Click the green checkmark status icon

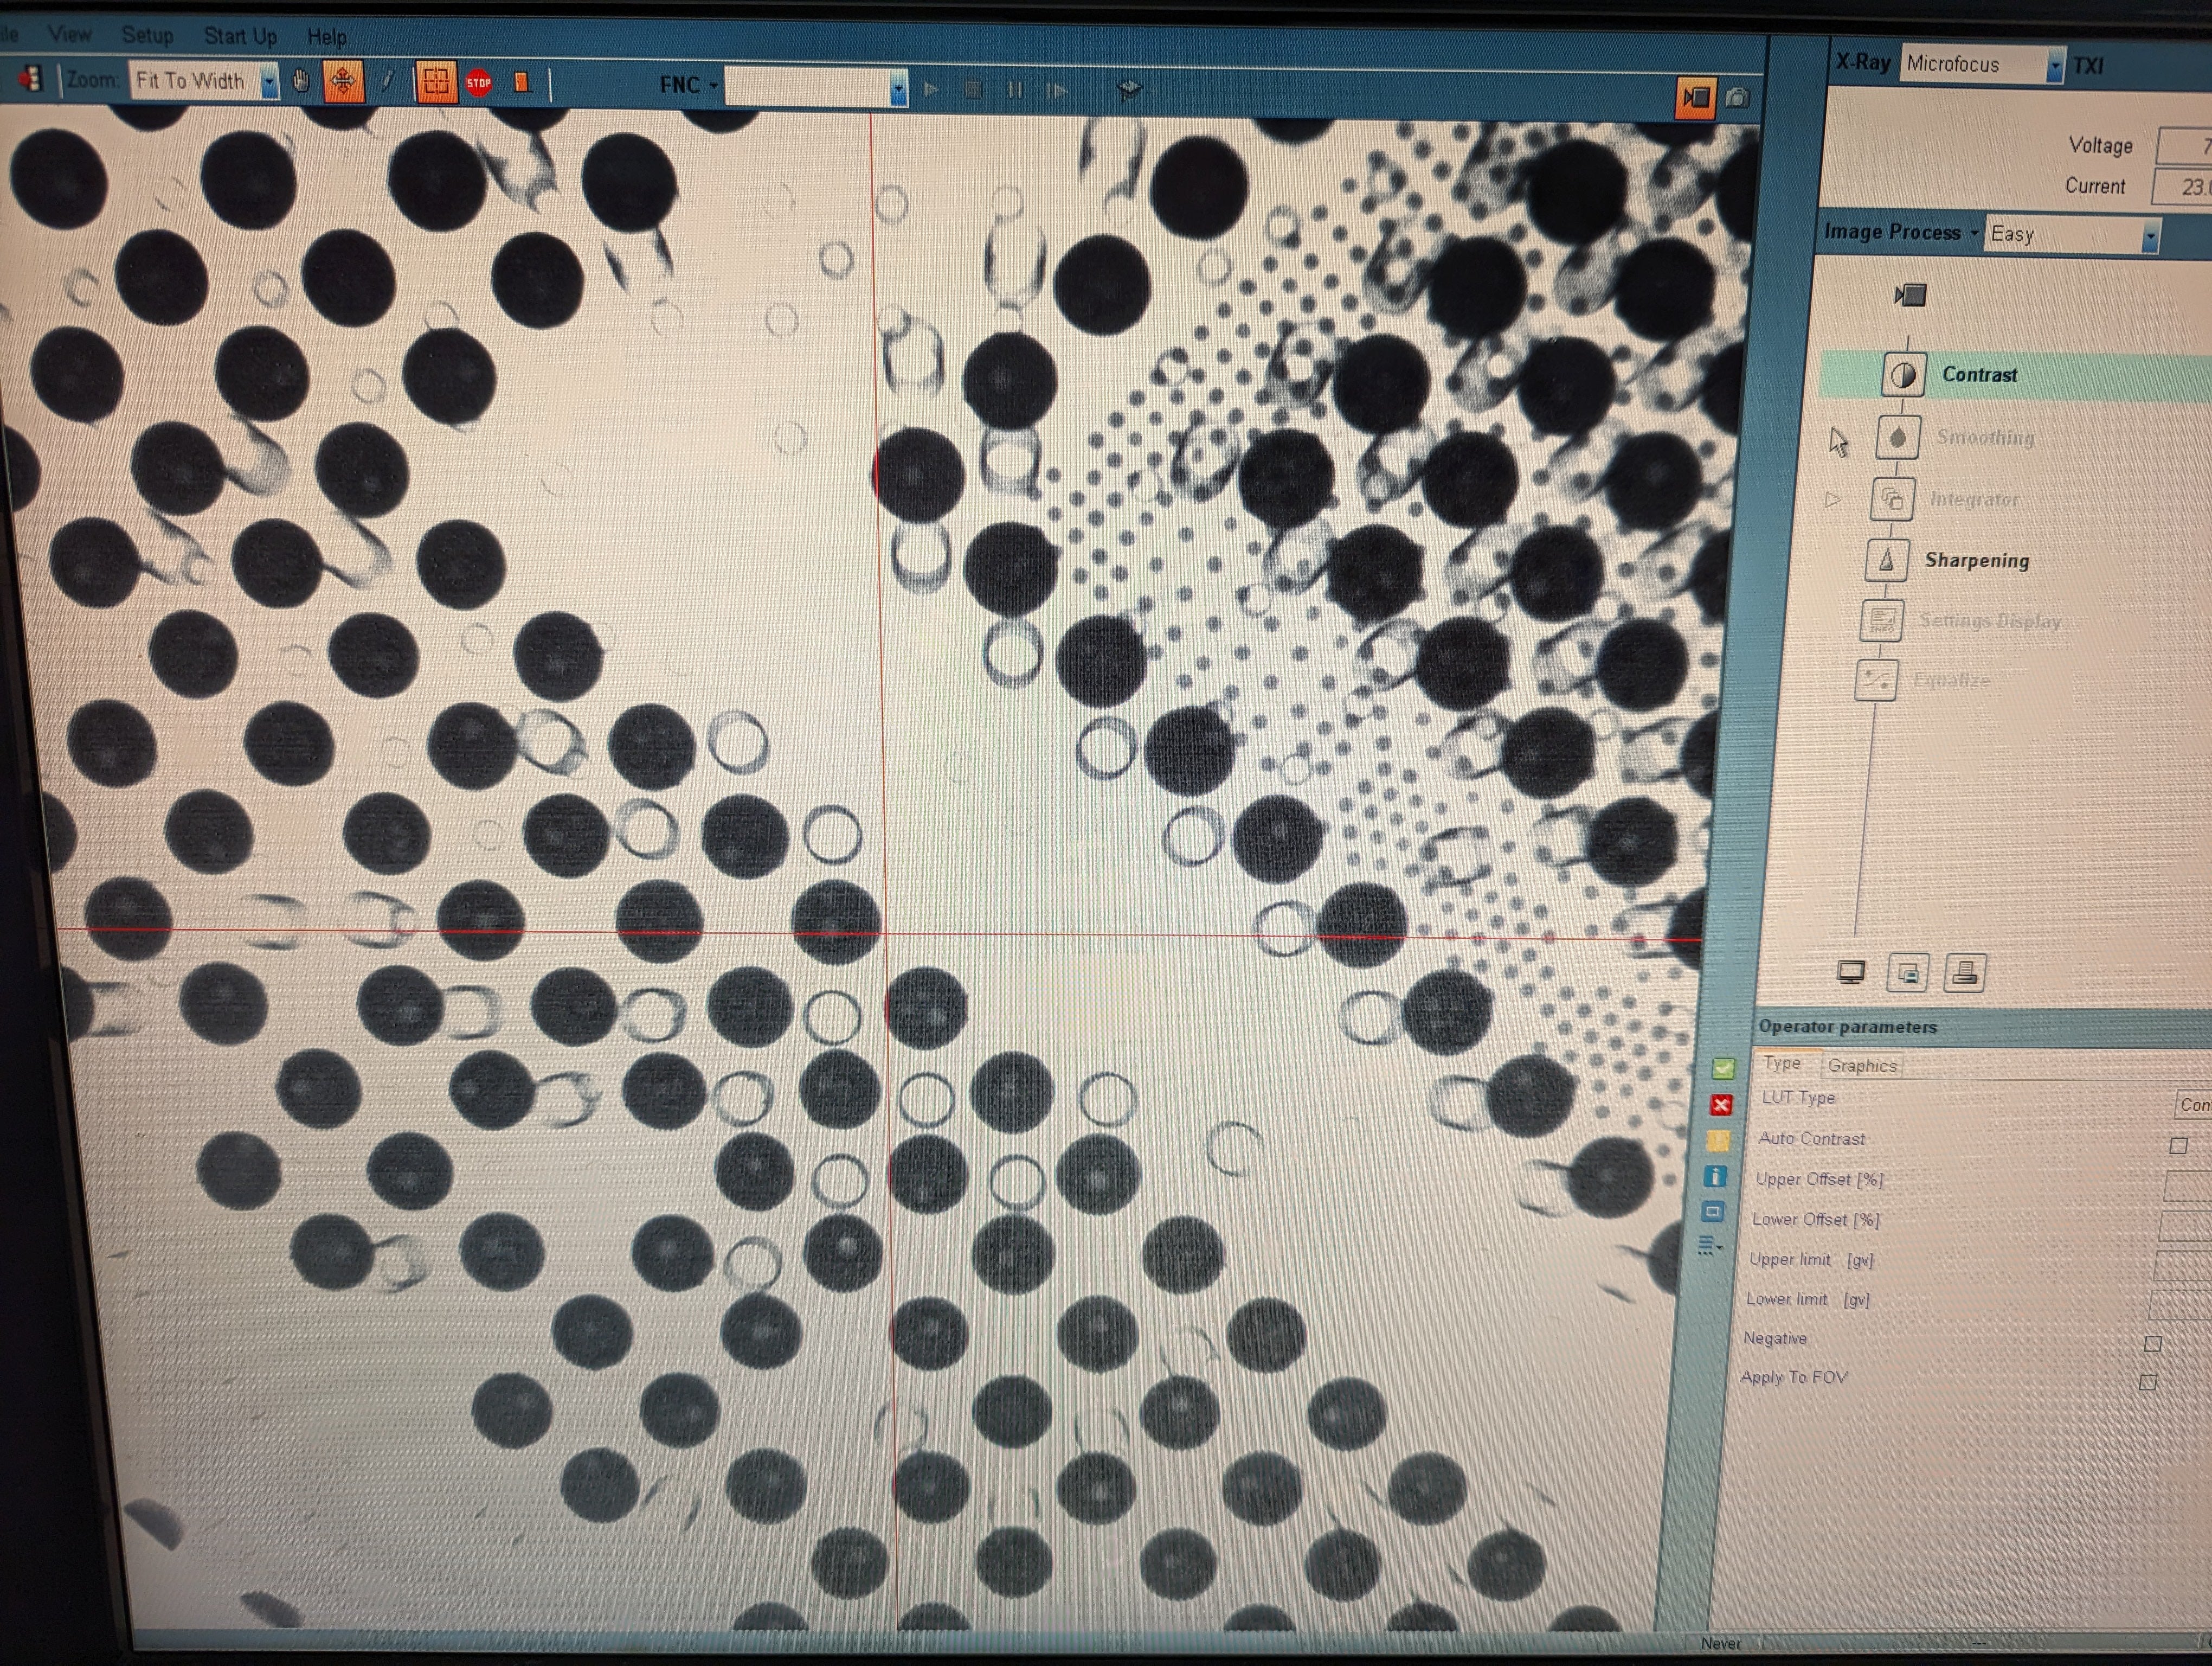tap(1722, 1068)
